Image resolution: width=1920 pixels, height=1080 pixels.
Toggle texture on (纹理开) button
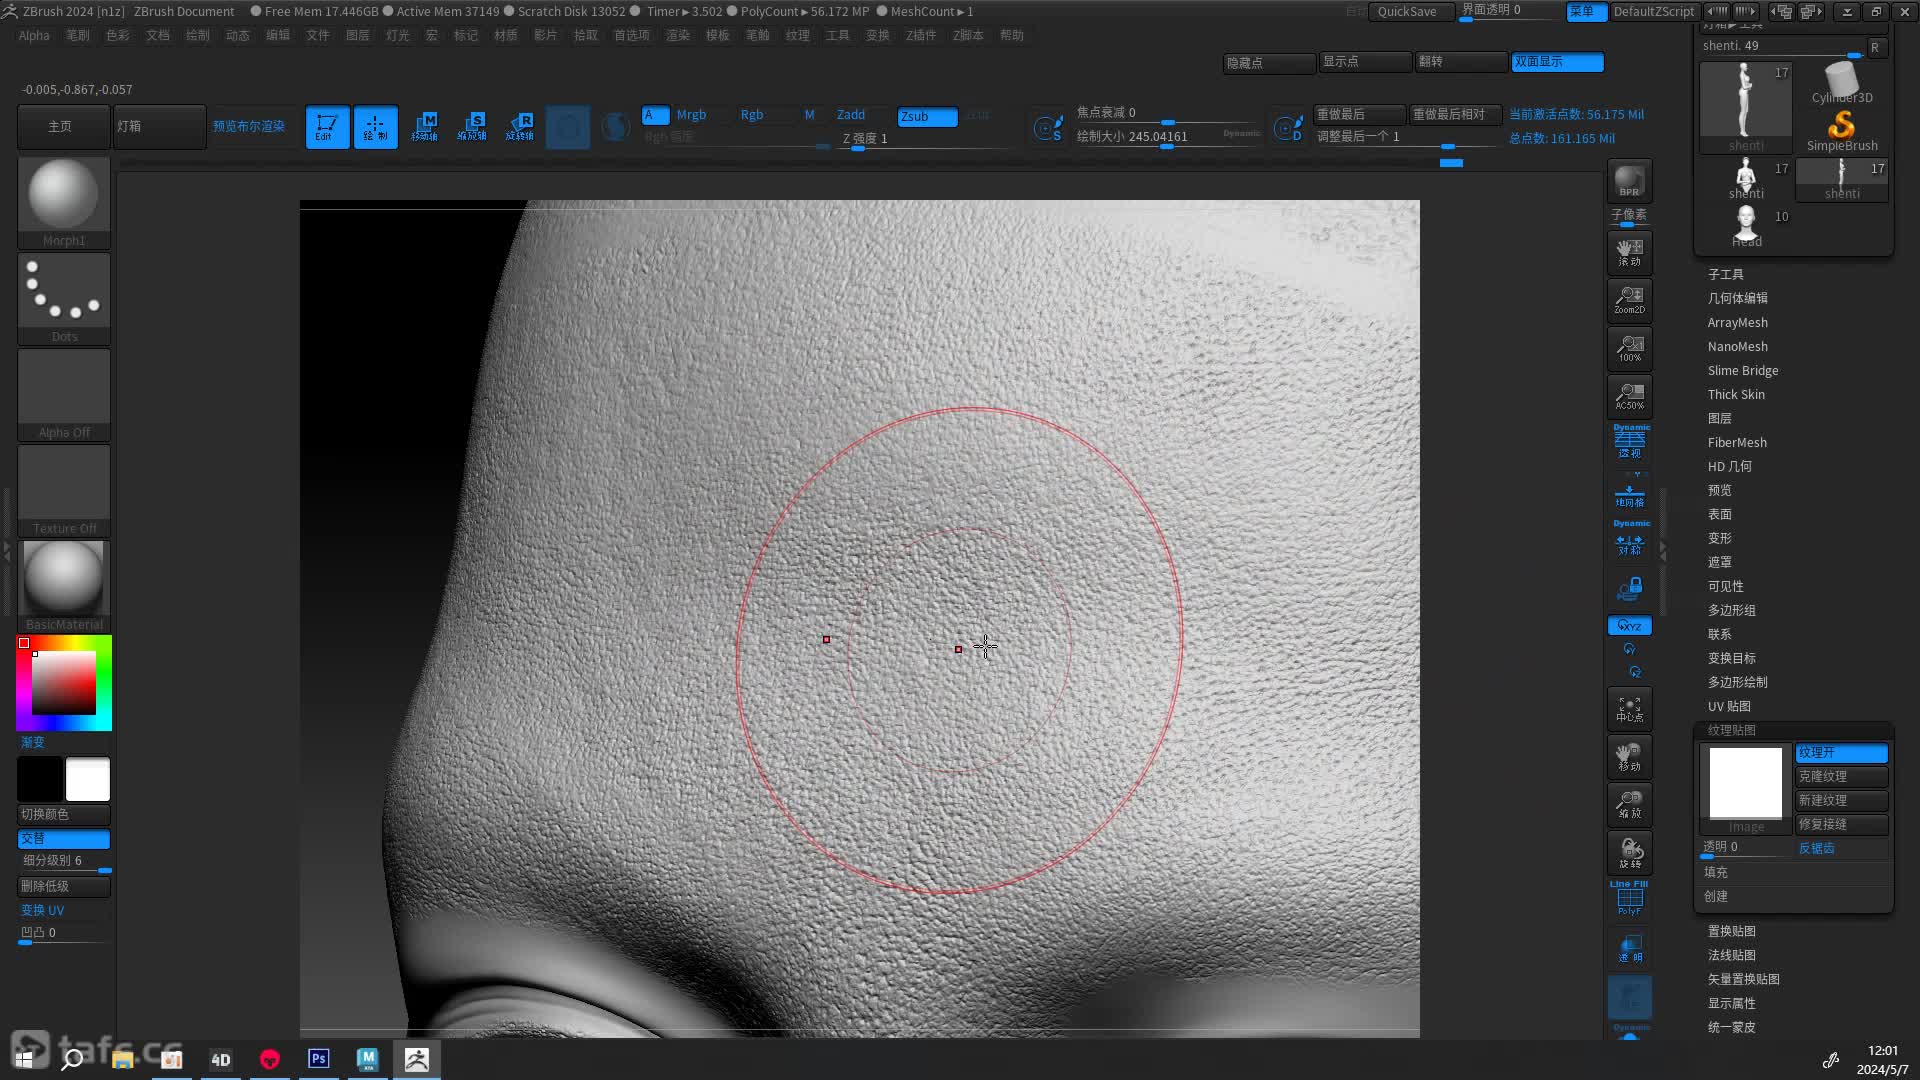[1841, 753]
